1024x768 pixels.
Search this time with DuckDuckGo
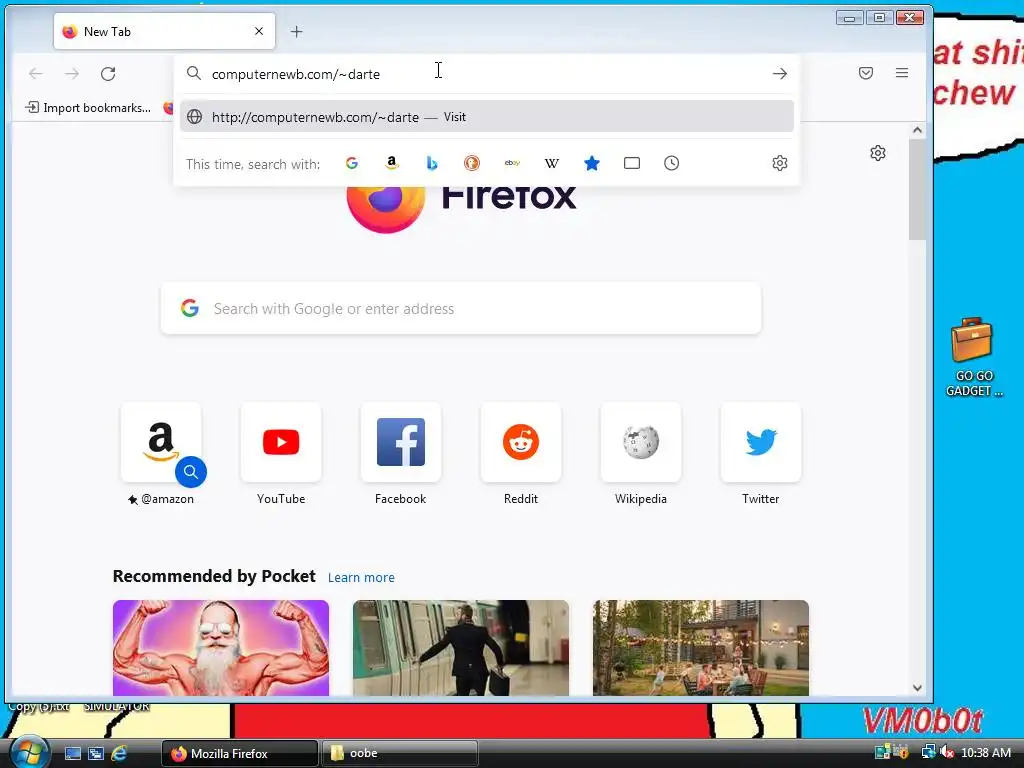tap(472, 163)
